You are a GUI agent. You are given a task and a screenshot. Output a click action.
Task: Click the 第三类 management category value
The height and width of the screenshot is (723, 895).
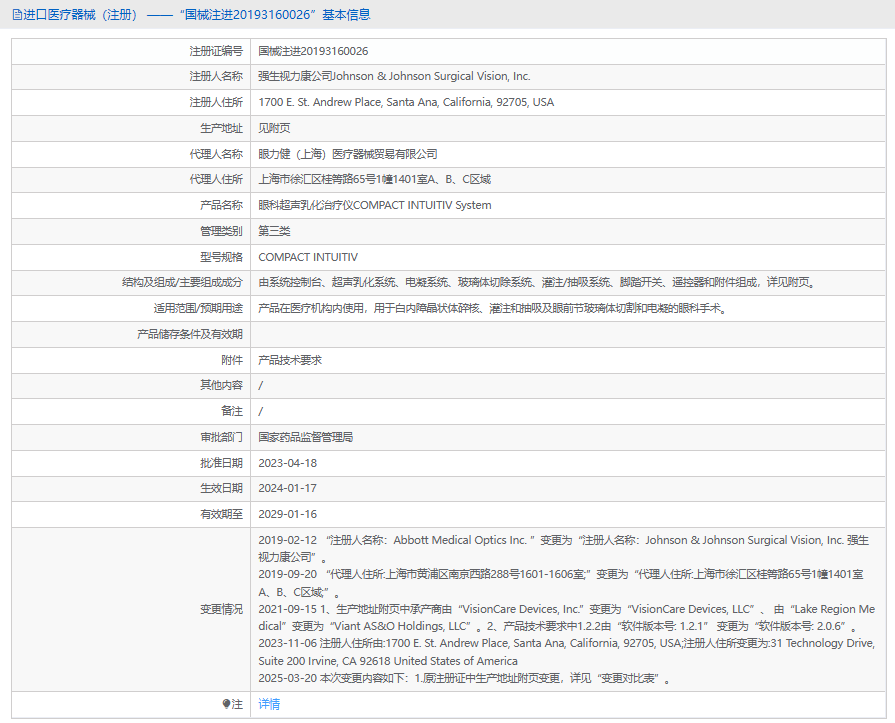[274, 231]
